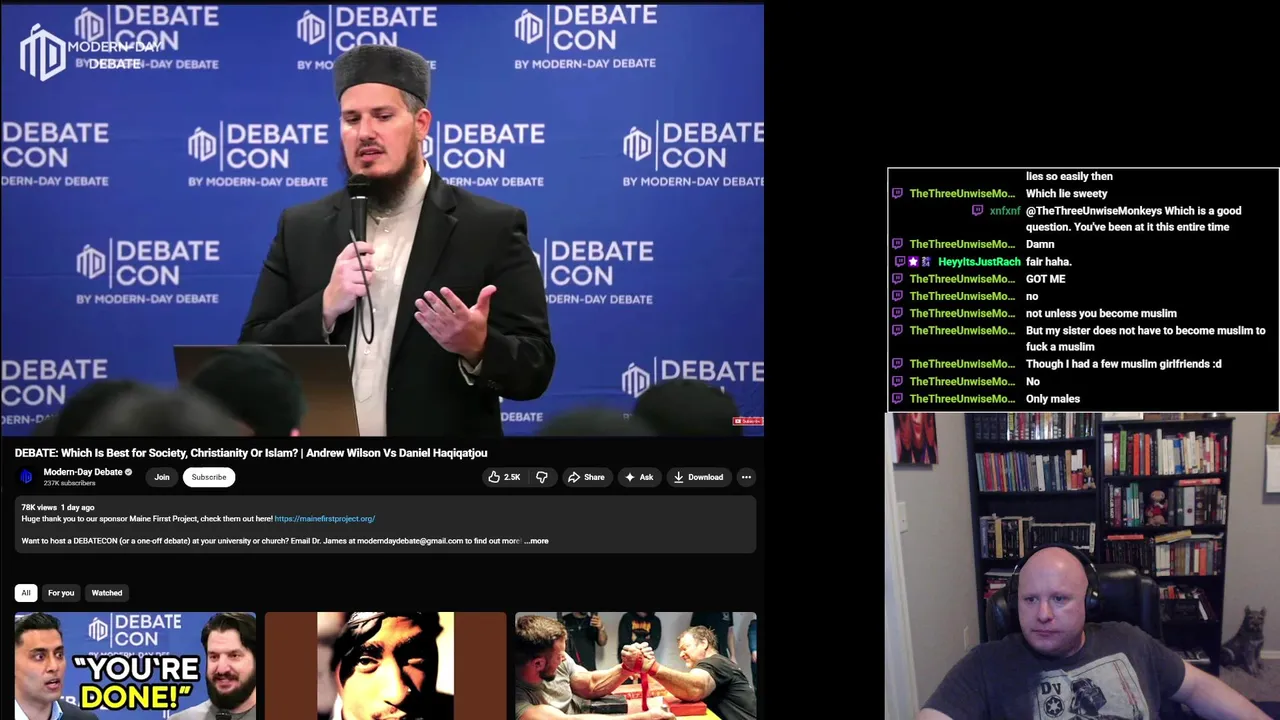Viewport: 1280px width, 720px height.
Task: Select the For you filter chip
Action: pyautogui.click(x=61, y=593)
